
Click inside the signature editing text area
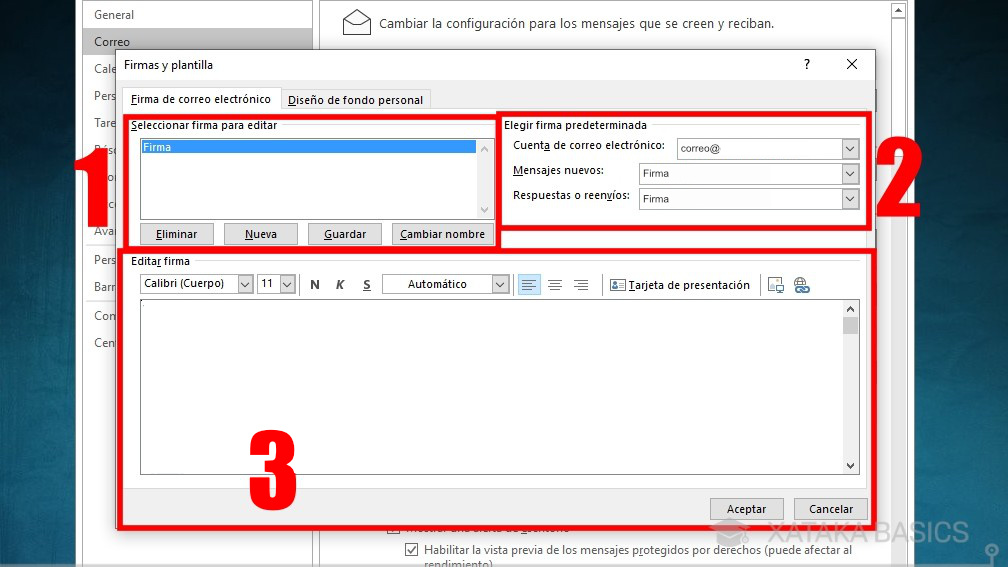click(492, 387)
